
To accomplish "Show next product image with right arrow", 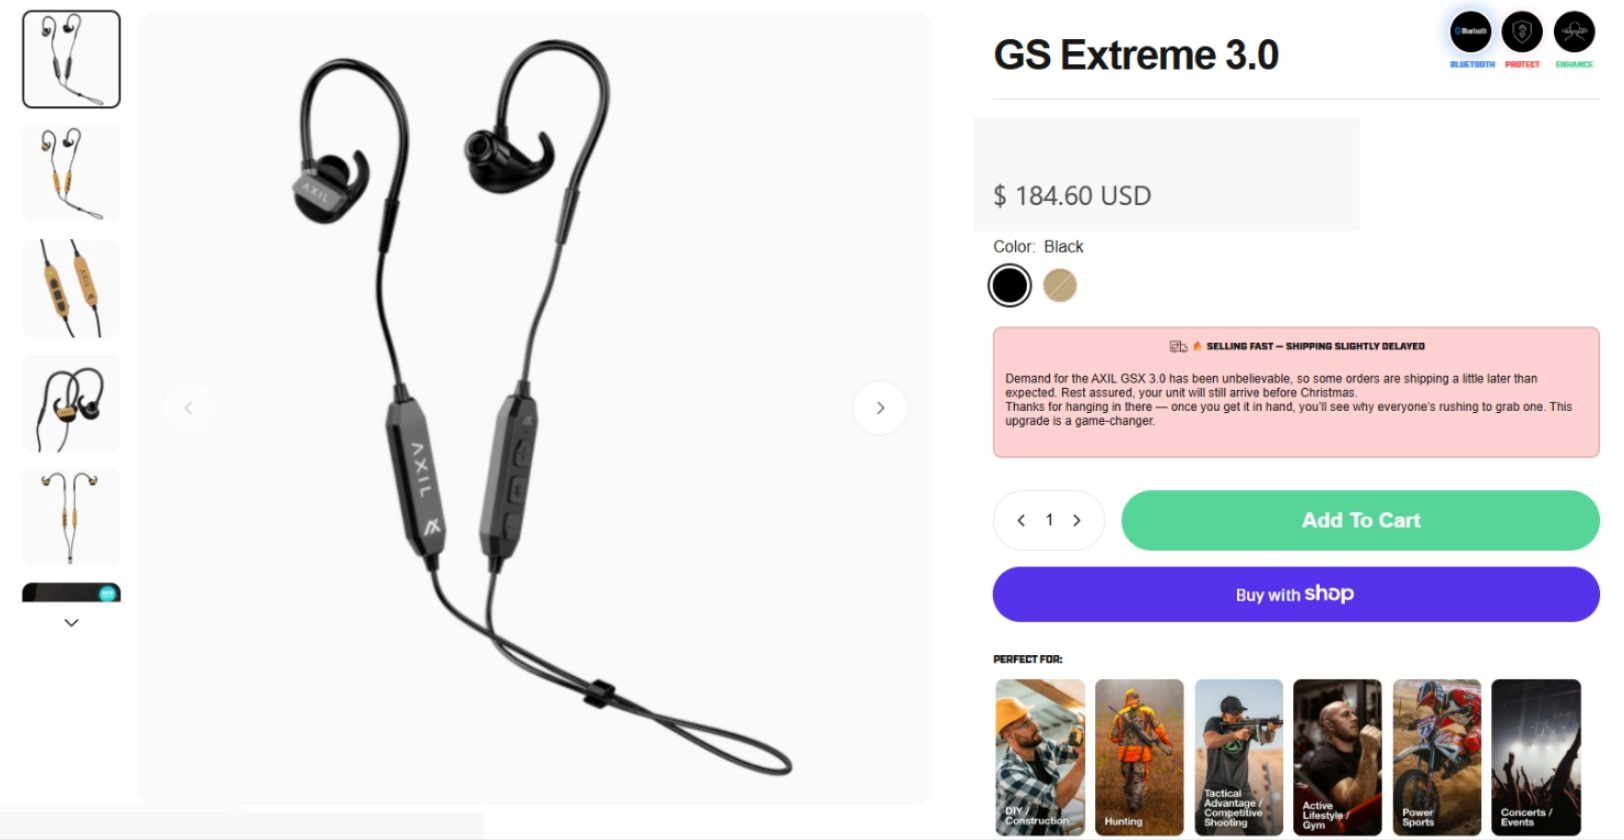I will coord(880,408).
